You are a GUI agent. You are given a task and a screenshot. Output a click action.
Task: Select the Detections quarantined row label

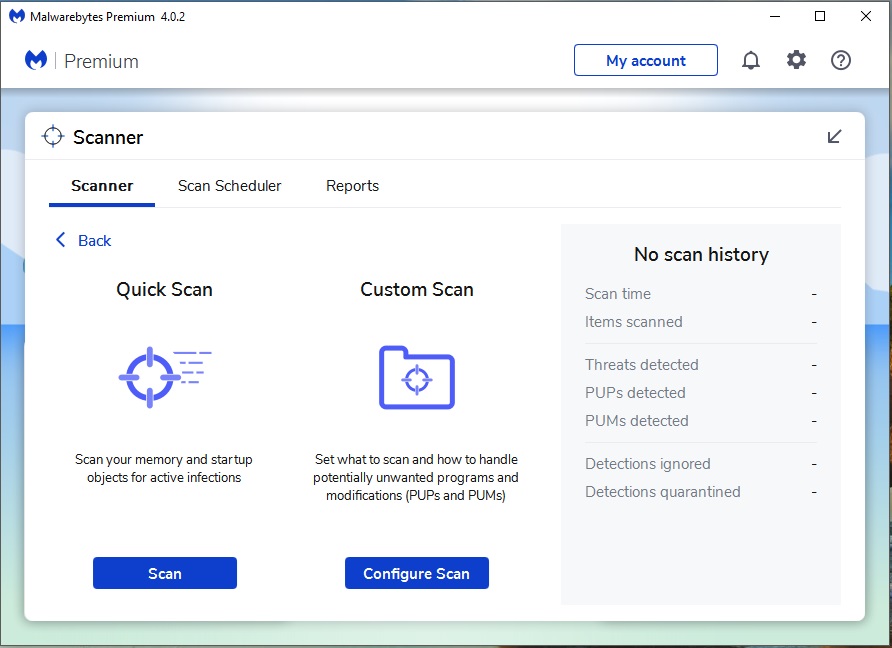[x=663, y=492]
